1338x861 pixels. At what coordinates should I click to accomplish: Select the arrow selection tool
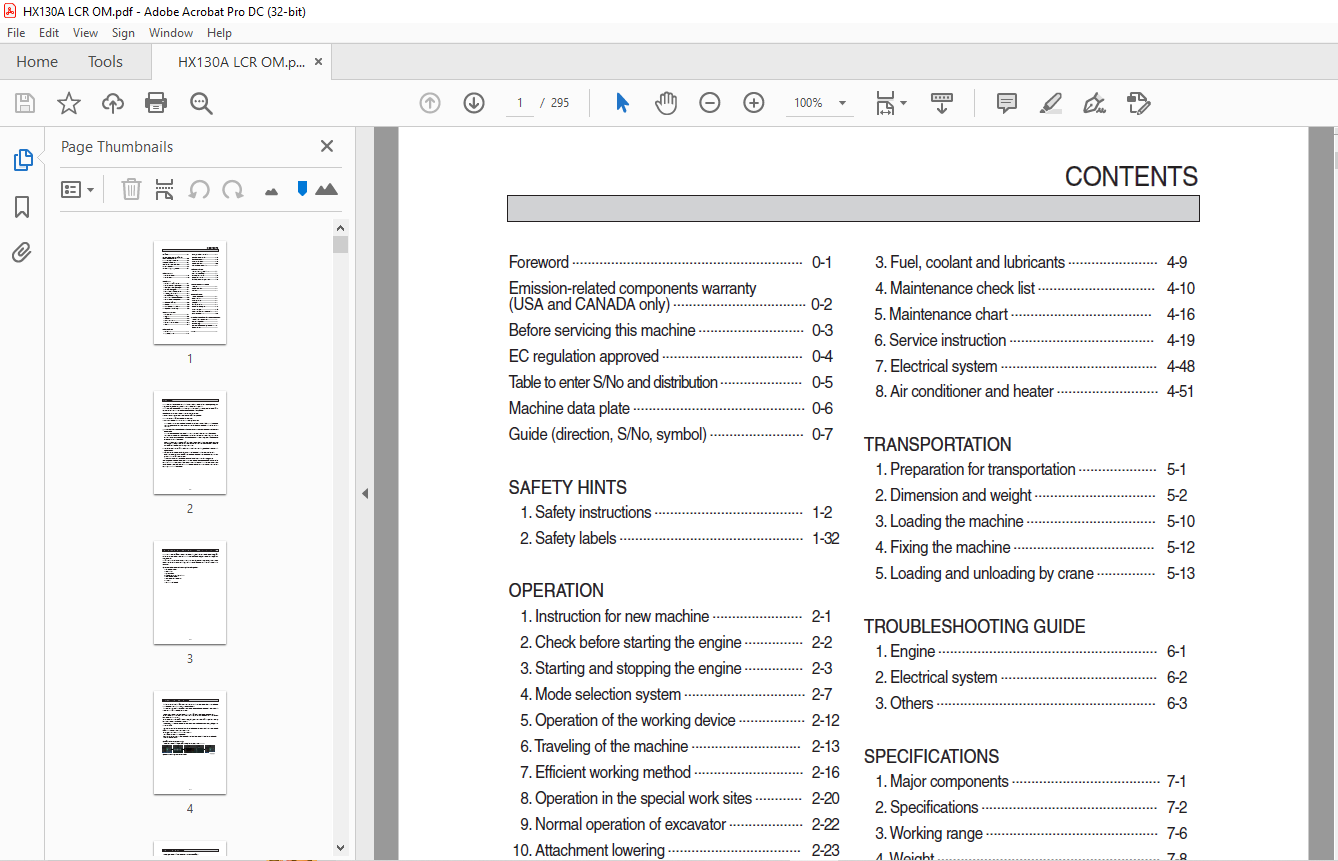622,103
